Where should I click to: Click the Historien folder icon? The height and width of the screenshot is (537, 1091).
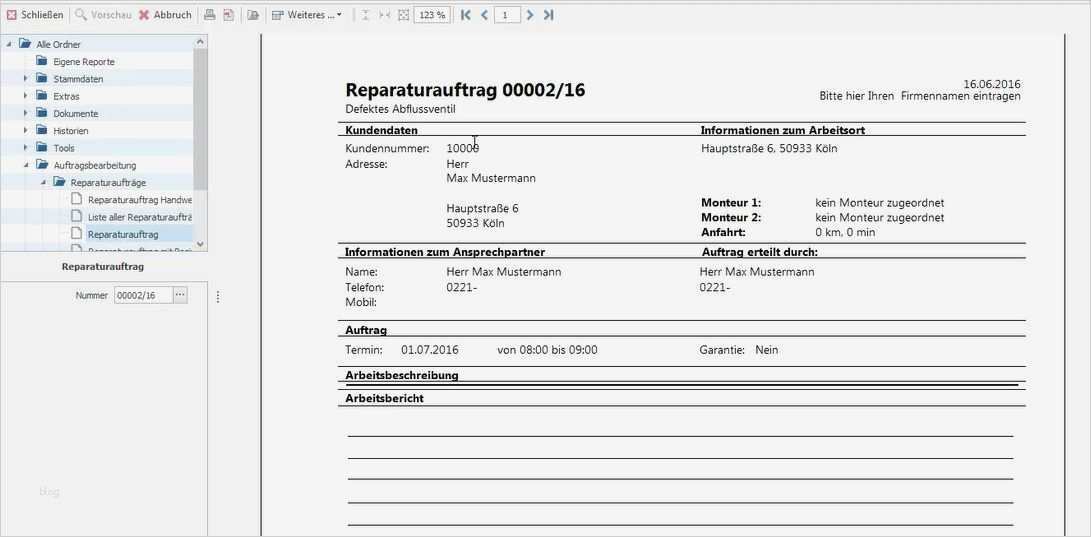click(42, 130)
